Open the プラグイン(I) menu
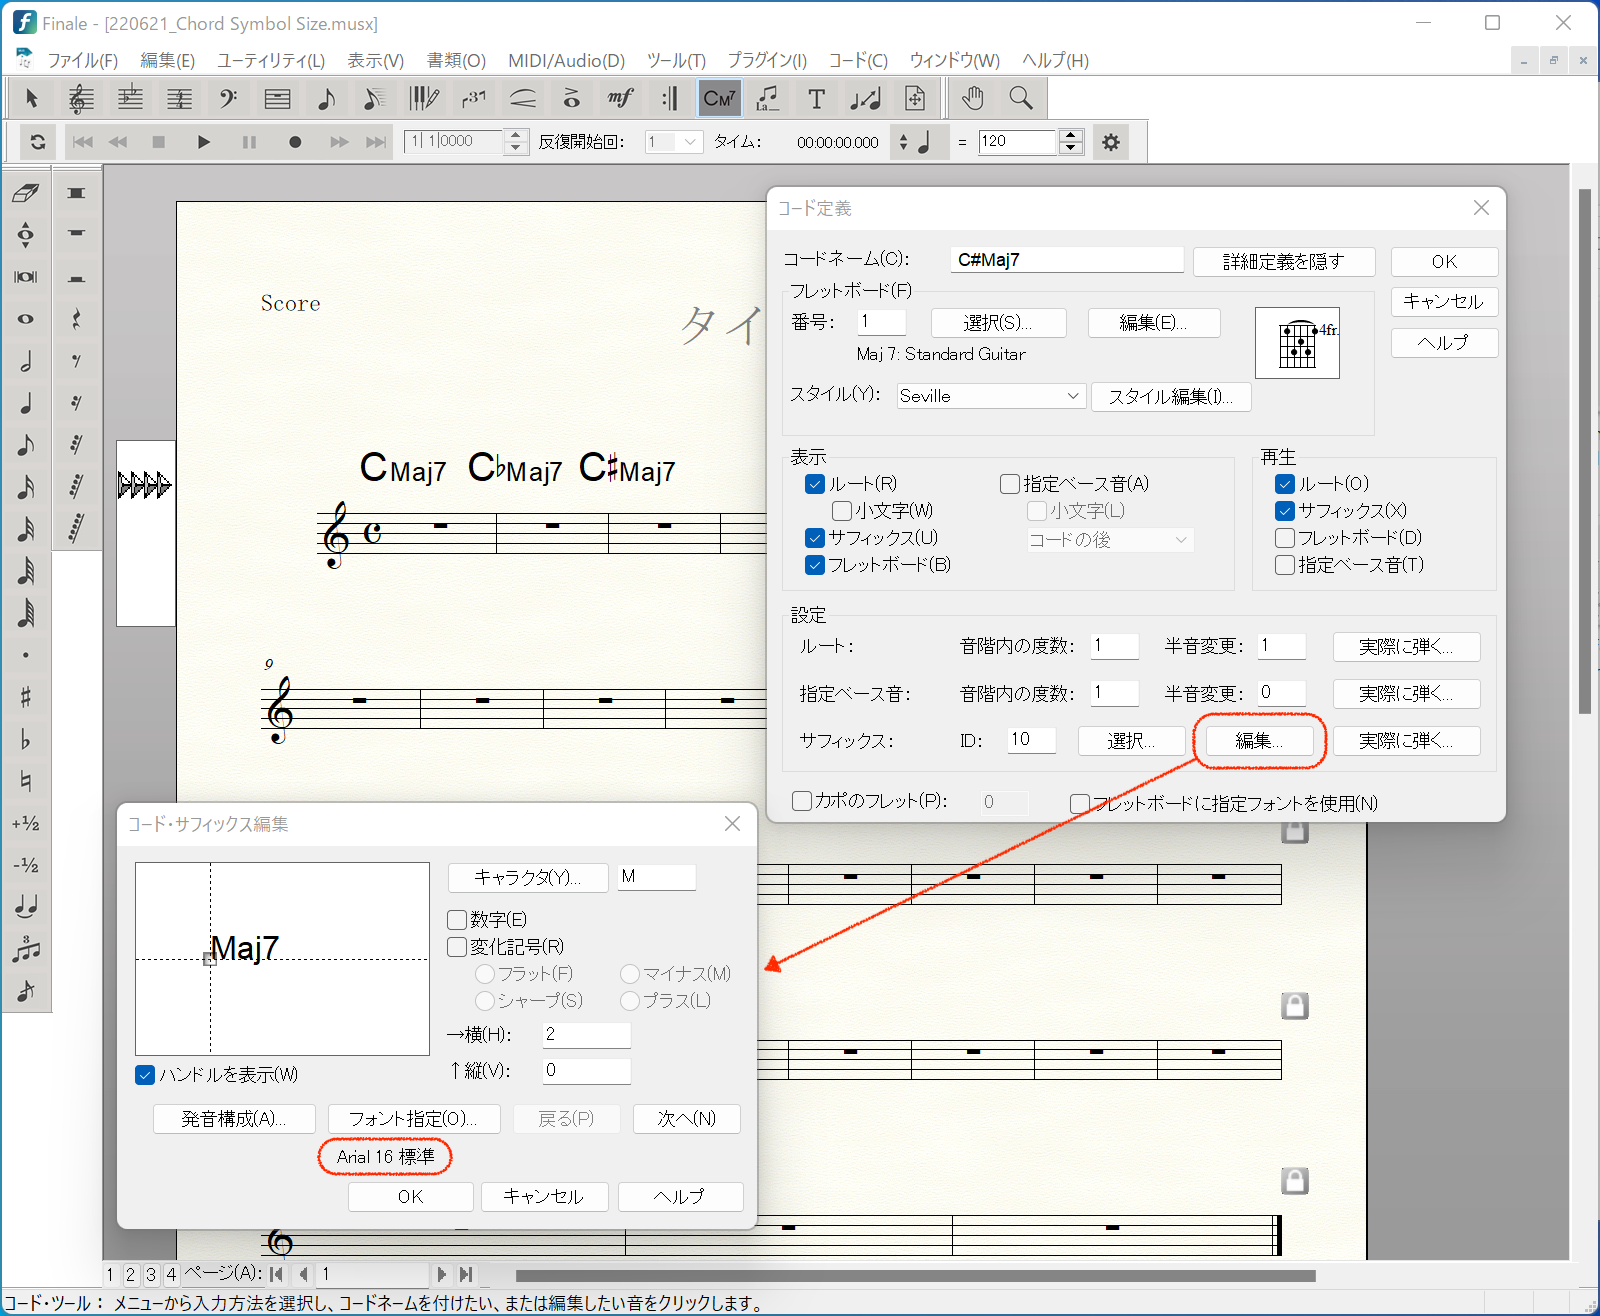This screenshot has width=1600, height=1316. (x=766, y=60)
